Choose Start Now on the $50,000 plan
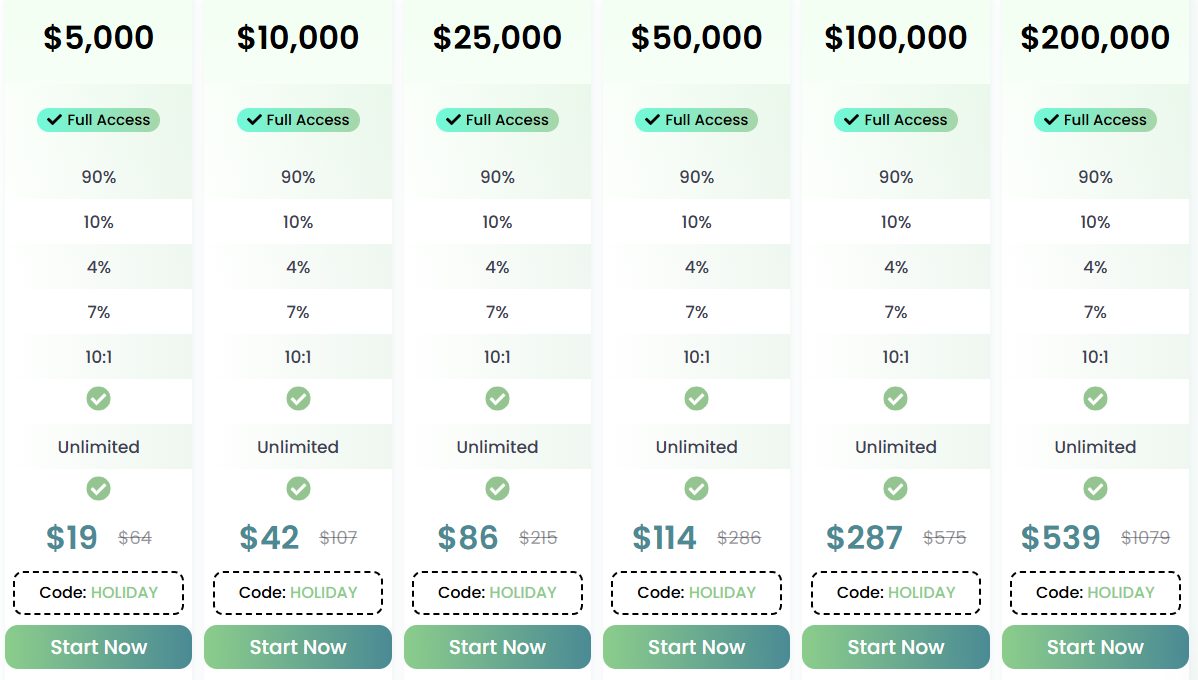The height and width of the screenshot is (680, 1198). pos(696,647)
